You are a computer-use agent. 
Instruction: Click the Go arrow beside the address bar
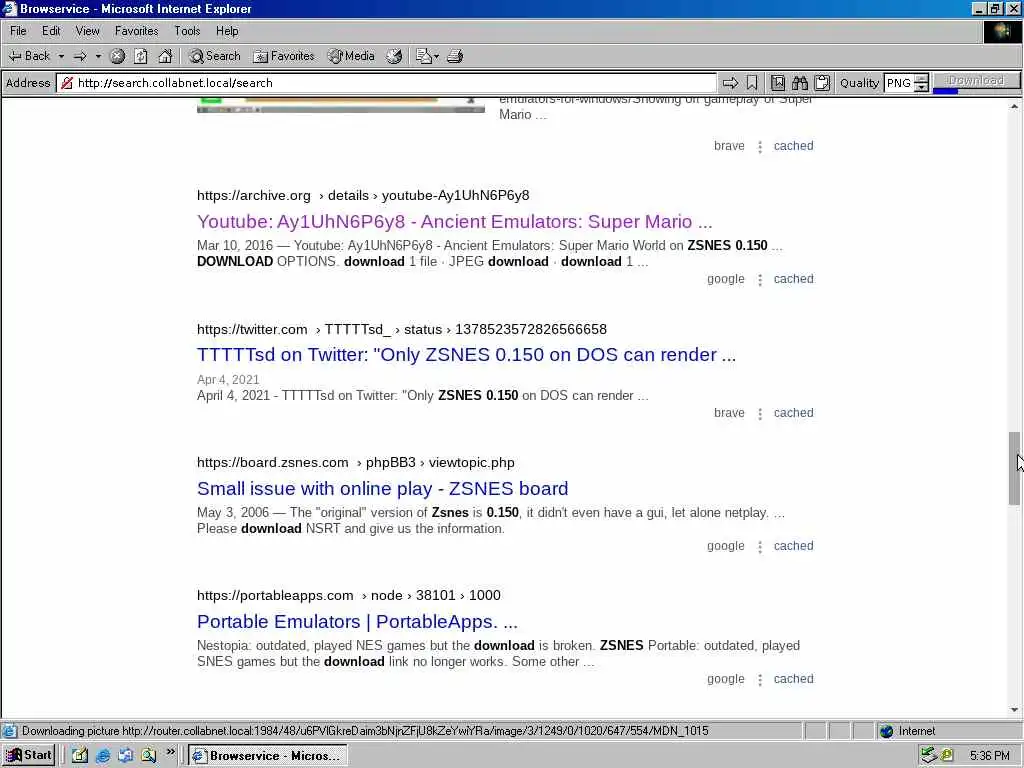pos(730,83)
